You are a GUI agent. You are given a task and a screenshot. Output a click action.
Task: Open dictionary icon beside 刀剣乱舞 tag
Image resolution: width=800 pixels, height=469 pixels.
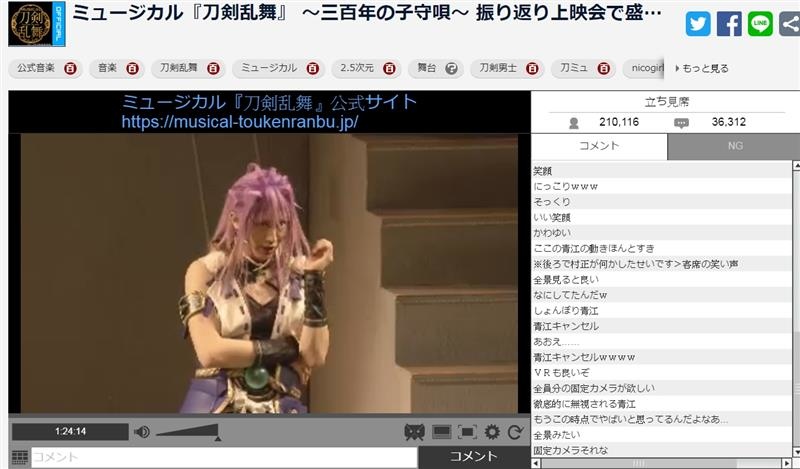click(x=213, y=68)
